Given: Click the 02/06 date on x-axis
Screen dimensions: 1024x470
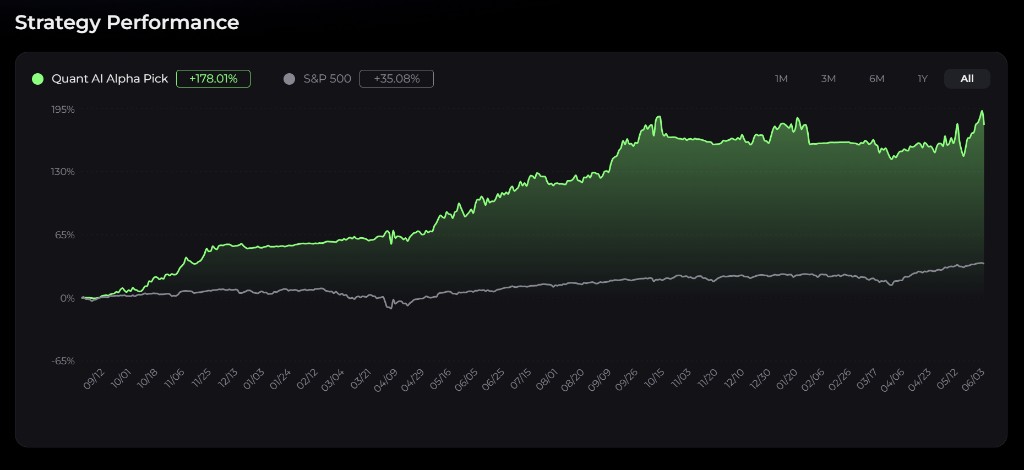Looking at the screenshot, I should tap(813, 380).
